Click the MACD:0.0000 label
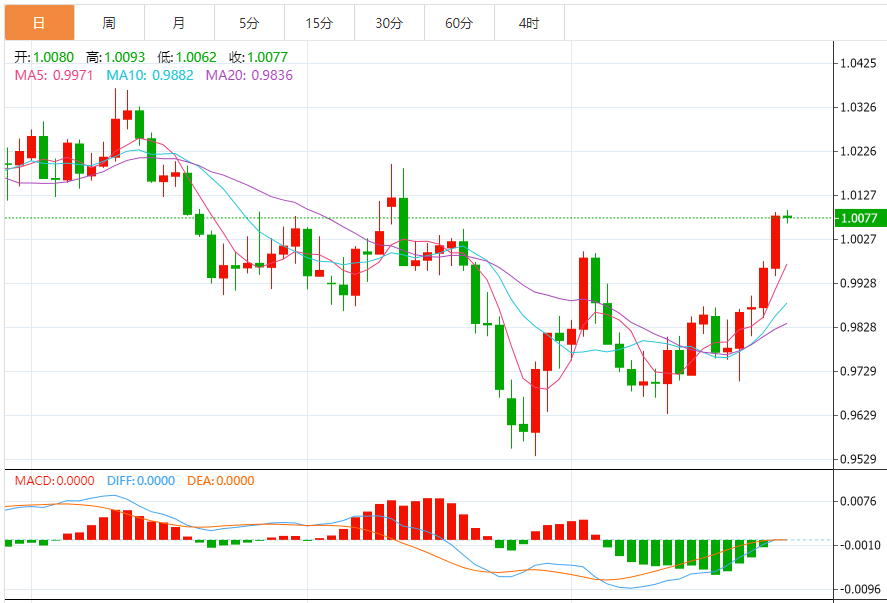This screenshot has height=603, width=887. pos(55,481)
